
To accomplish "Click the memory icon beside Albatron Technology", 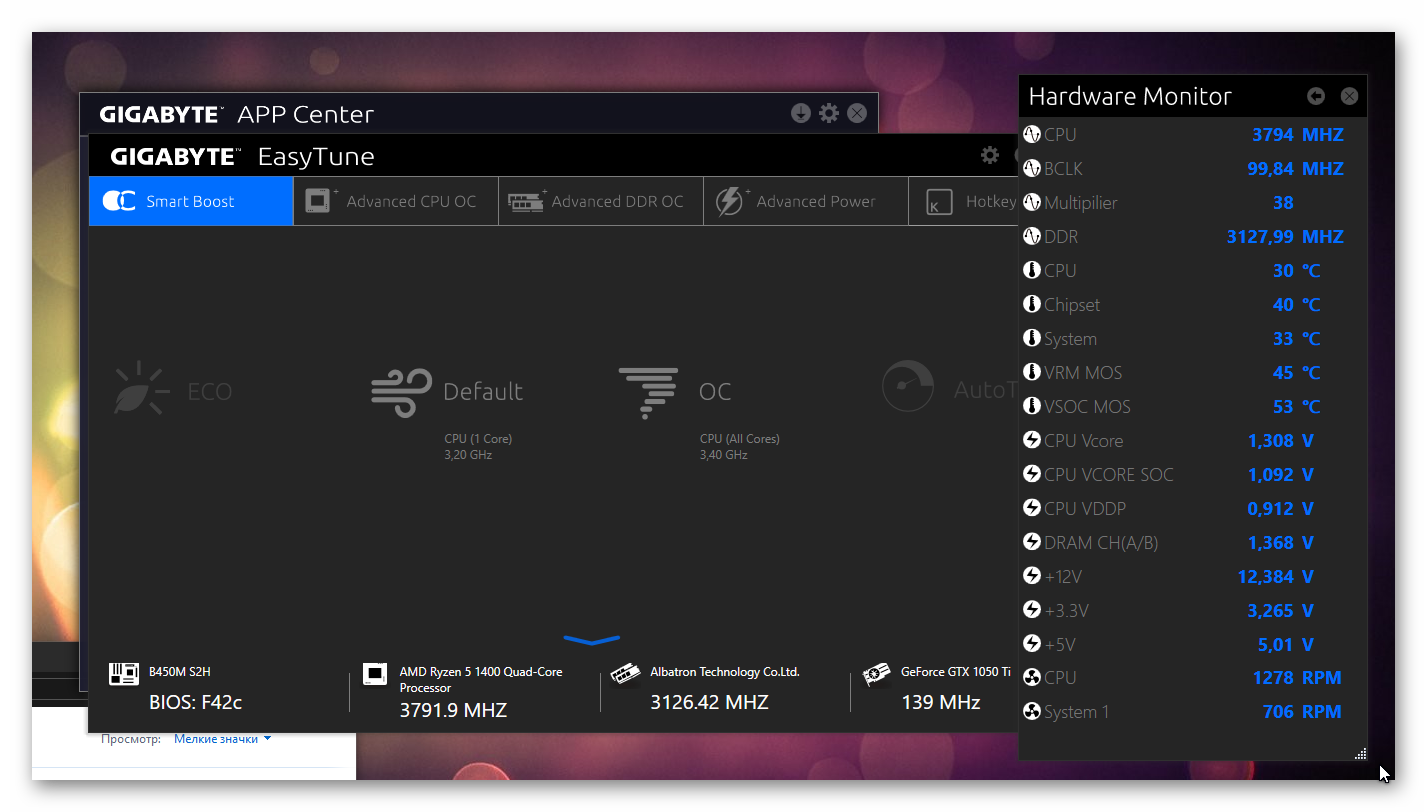I will point(626,674).
